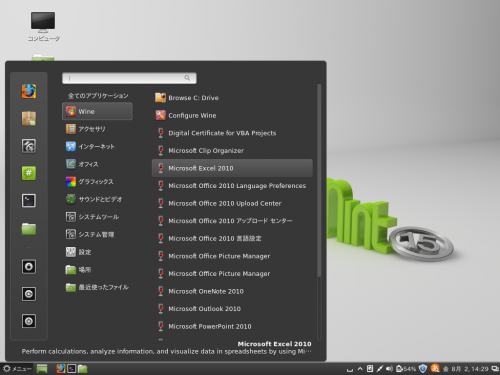The height and width of the screenshot is (375, 500).
Task: Click the Quit power icon at sidebar bottom
Action: pyautogui.click(x=29, y=321)
